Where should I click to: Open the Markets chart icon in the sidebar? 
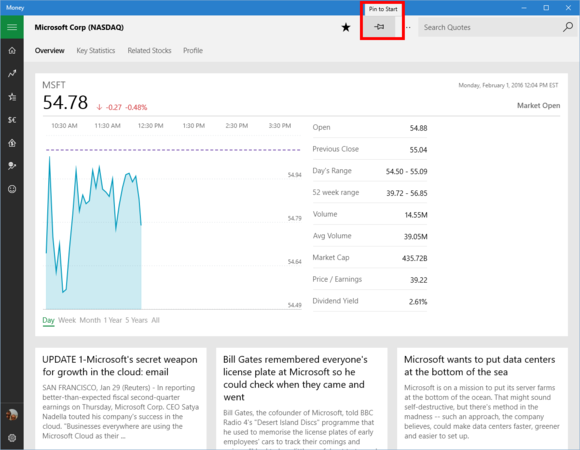pyautogui.click(x=12, y=74)
